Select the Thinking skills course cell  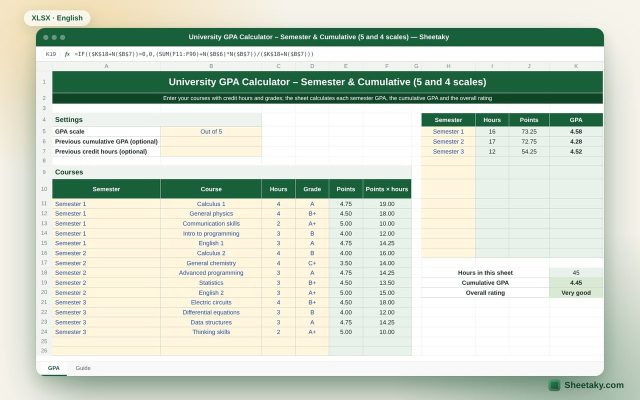[x=211, y=332]
